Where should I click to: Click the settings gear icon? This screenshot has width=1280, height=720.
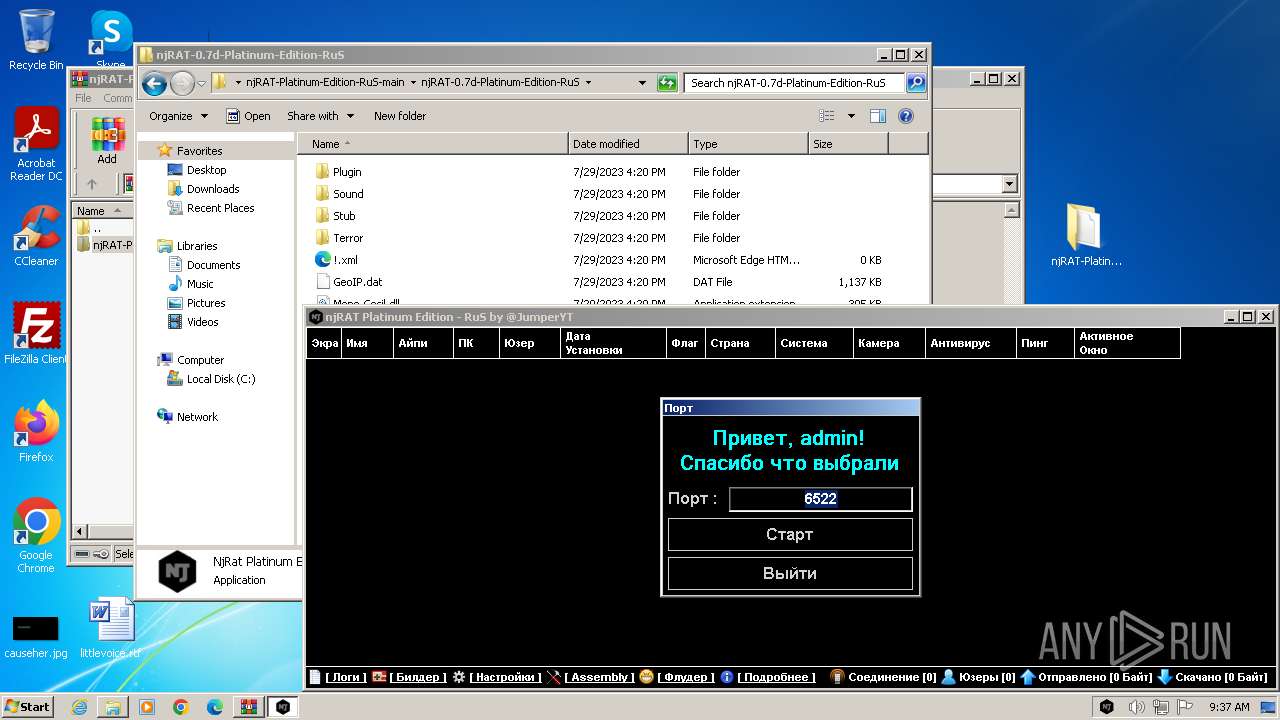tap(459, 677)
